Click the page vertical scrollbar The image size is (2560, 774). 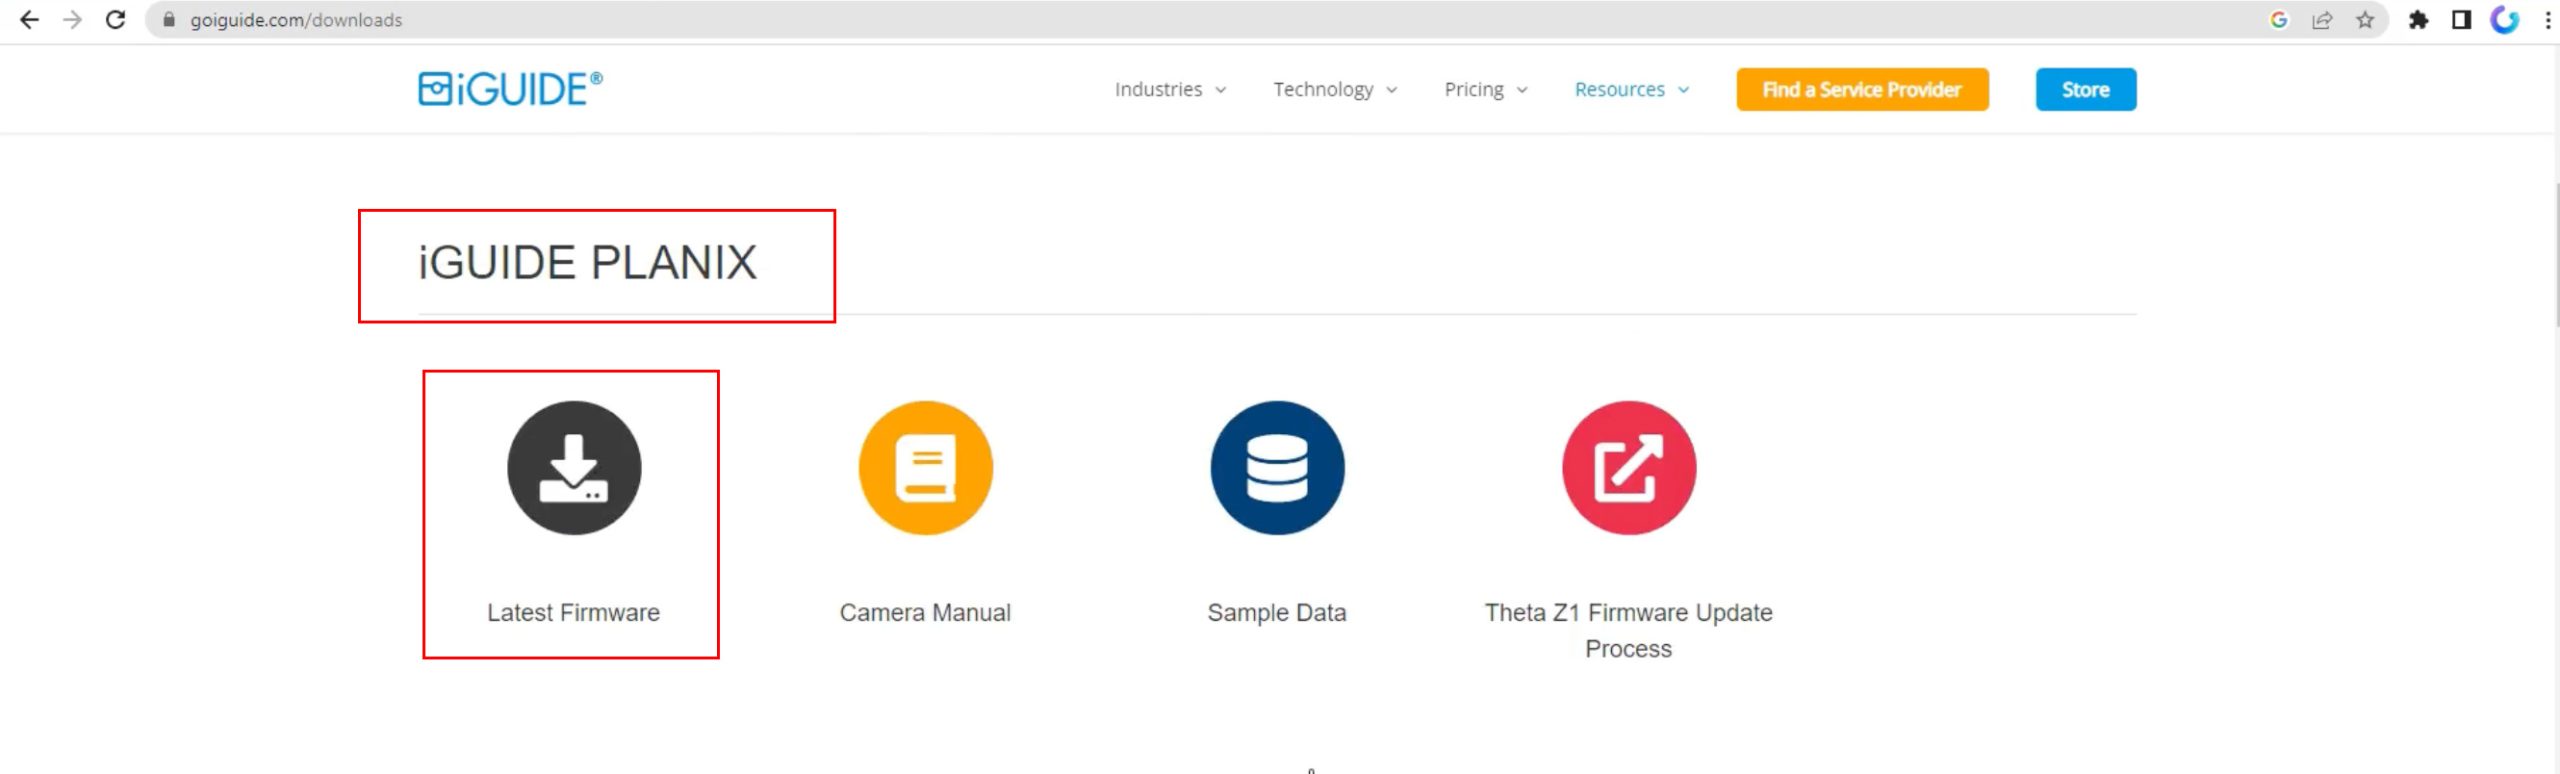pos(2555,255)
